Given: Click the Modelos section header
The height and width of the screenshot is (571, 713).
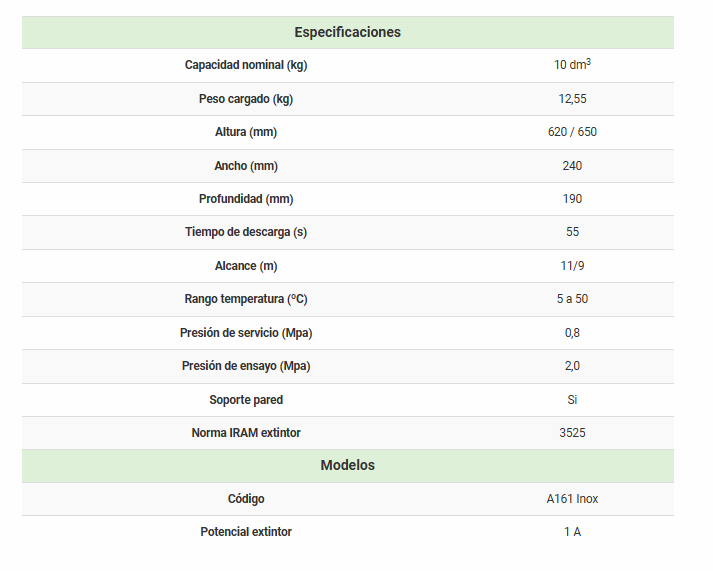Looking at the screenshot, I should (347, 465).
